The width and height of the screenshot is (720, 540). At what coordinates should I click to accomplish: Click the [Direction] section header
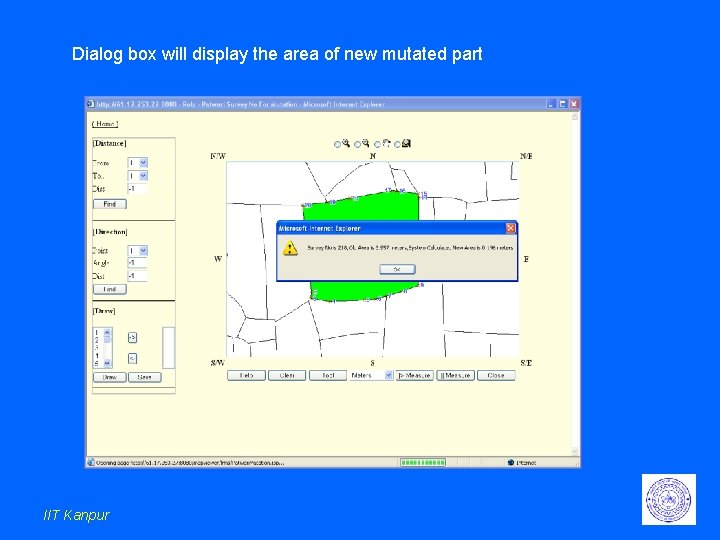[110, 232]
